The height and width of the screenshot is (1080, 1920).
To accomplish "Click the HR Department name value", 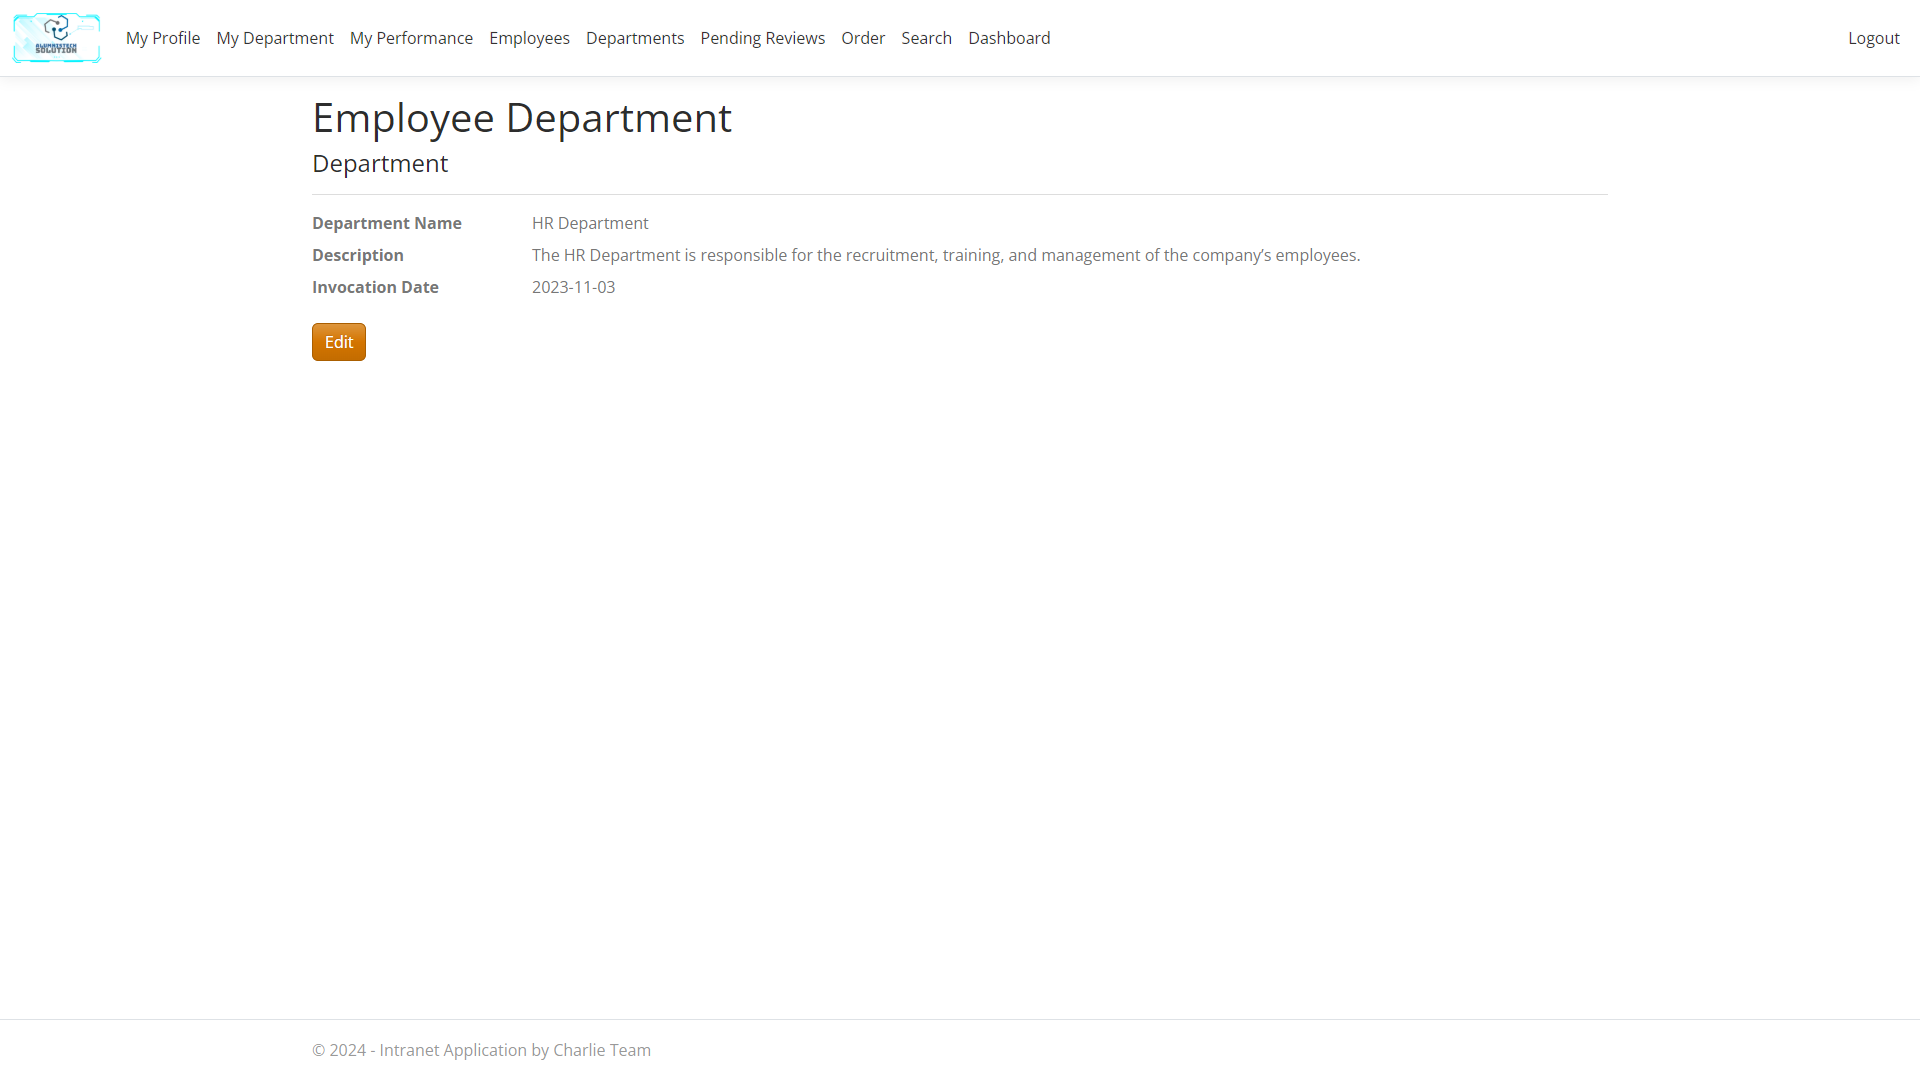I will 590,223.
